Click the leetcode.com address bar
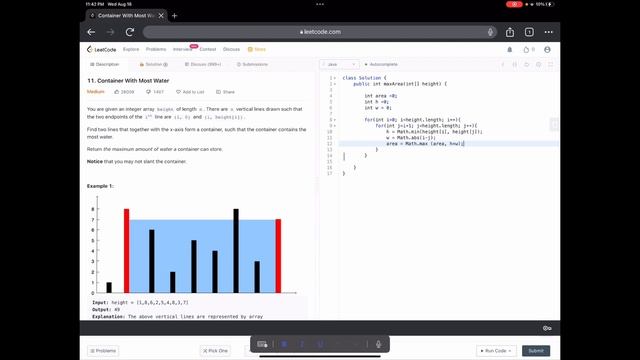Image resolution: width=640 pixels, height=360 pixels. click(x=320, y=32)
